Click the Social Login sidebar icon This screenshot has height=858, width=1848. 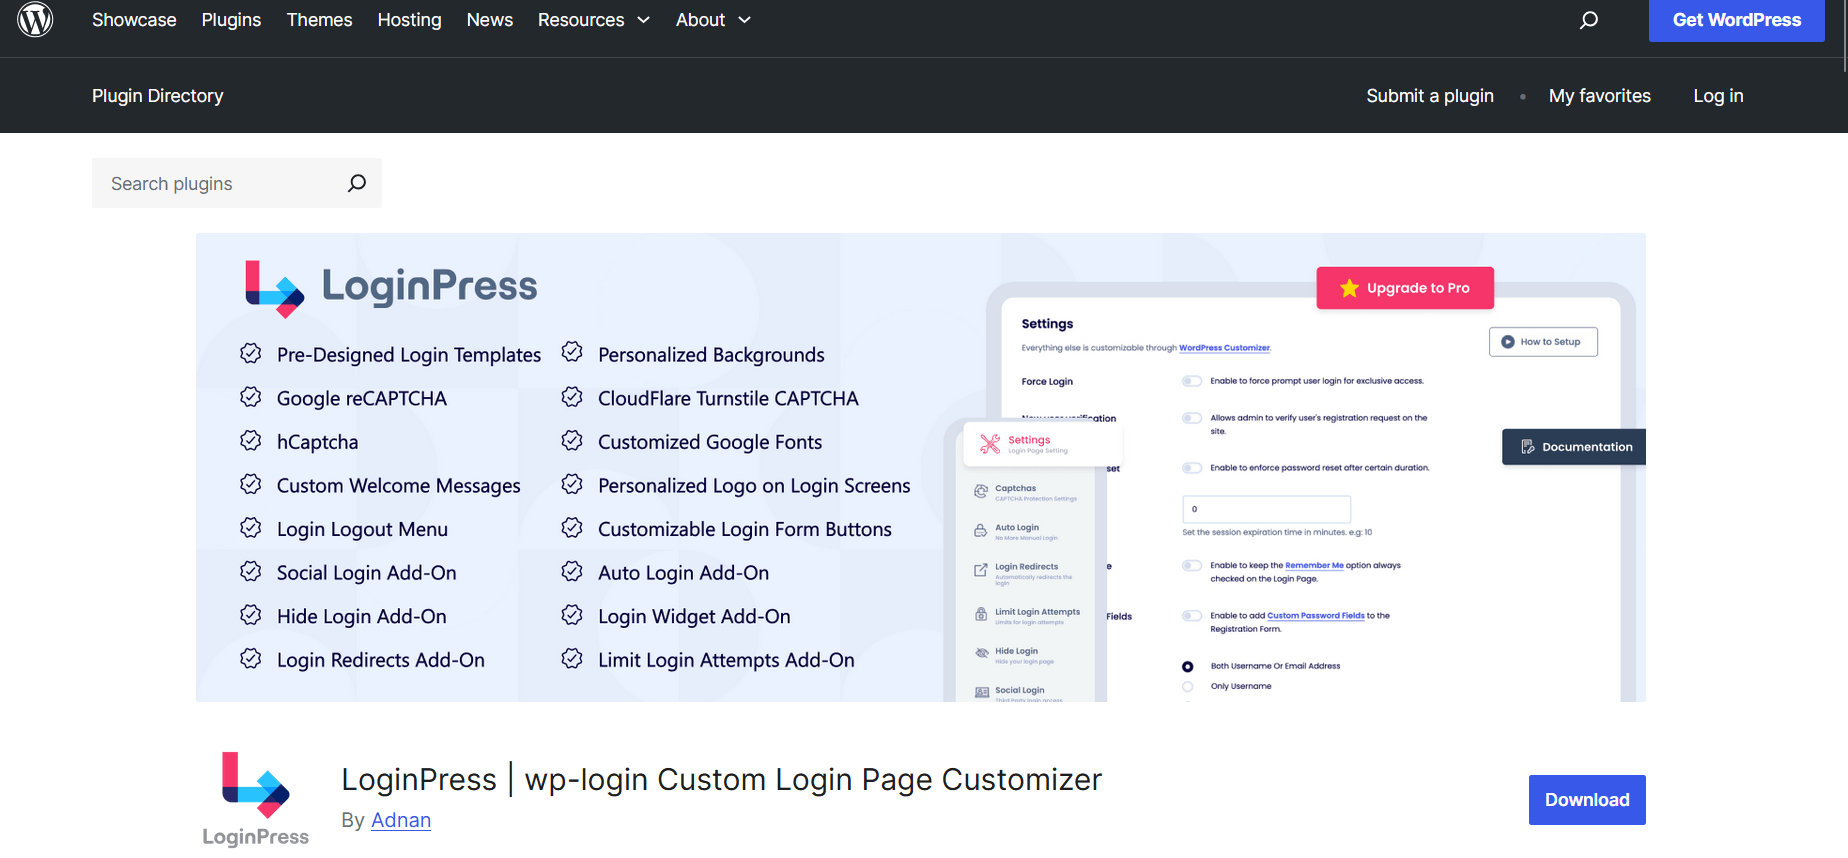coord(981,692)
